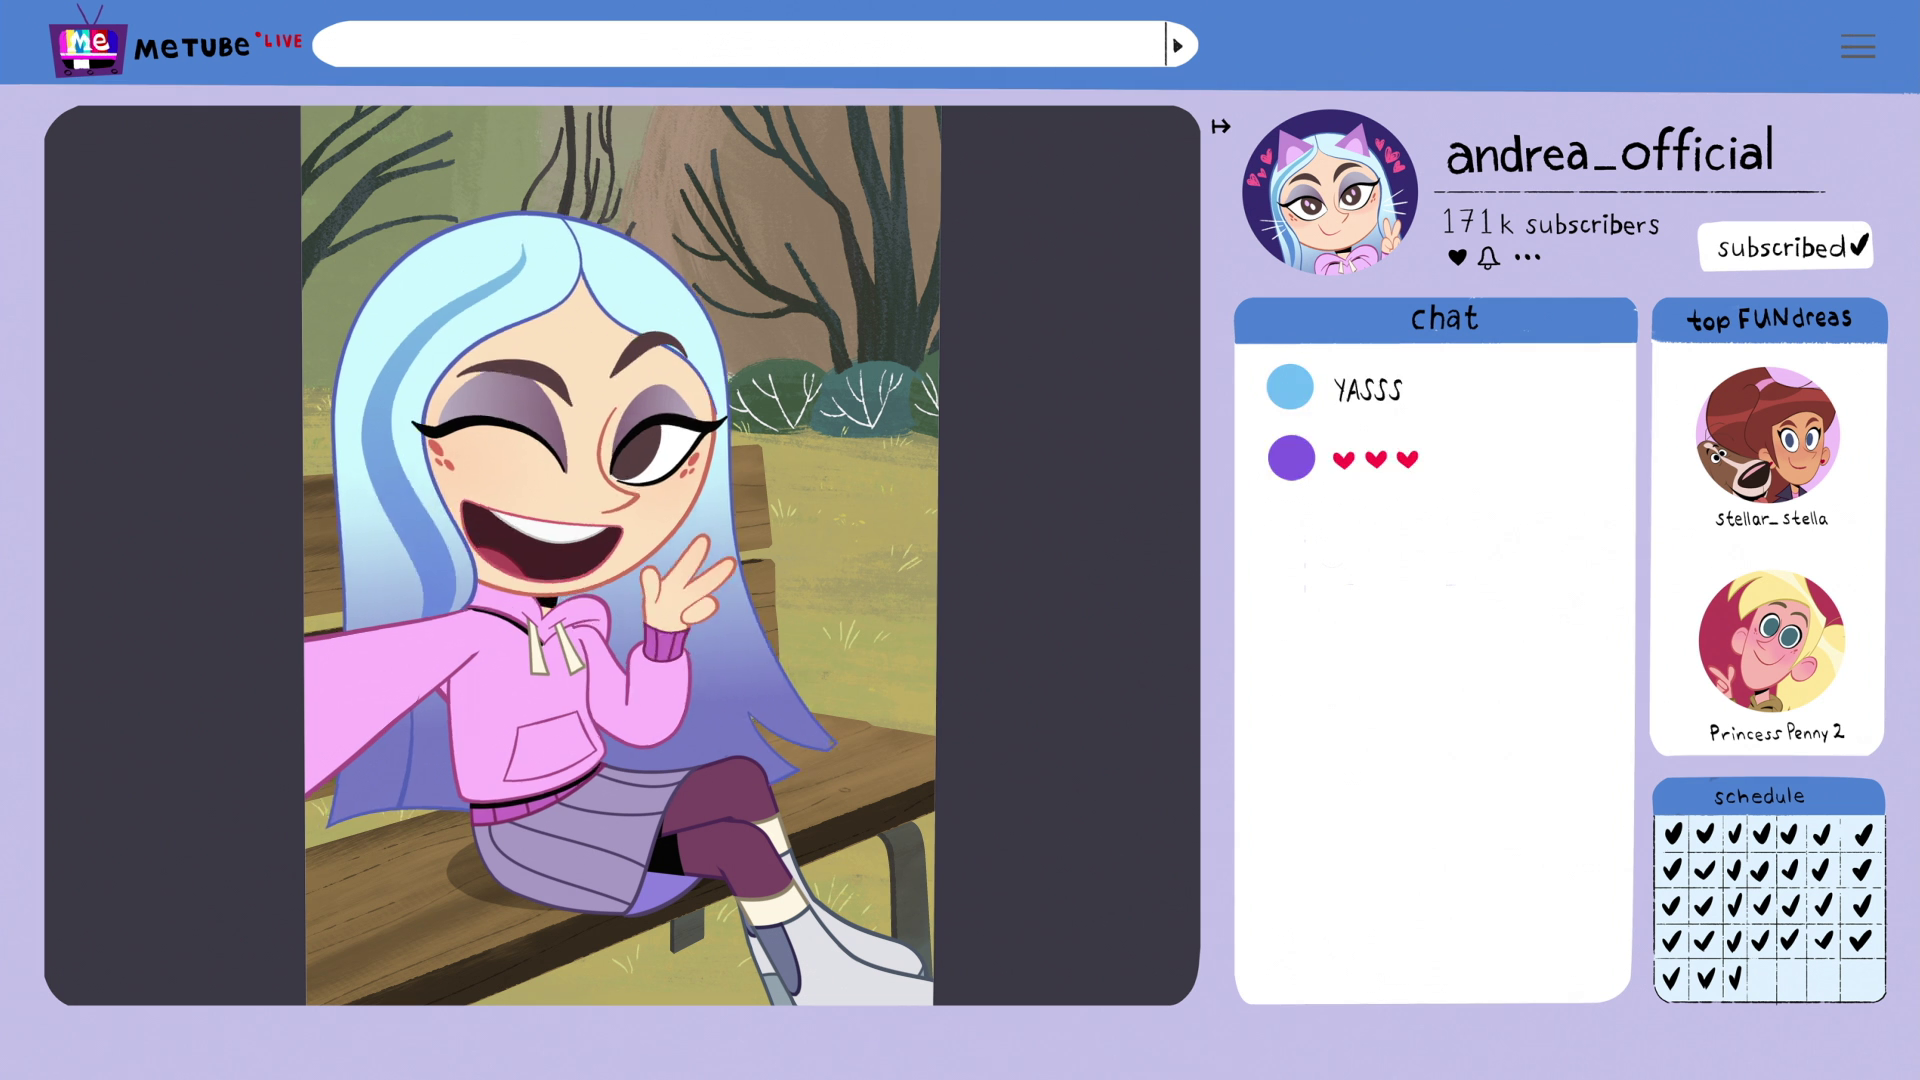Open the schedule panel header
This screenshot has height=1080, width=1920.
tap(1768, 796)
